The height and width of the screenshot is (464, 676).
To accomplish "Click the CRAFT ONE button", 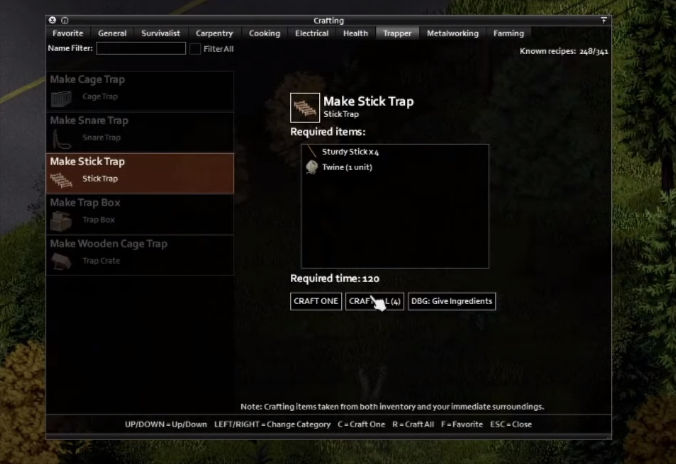I will click(x=316, y=301).
